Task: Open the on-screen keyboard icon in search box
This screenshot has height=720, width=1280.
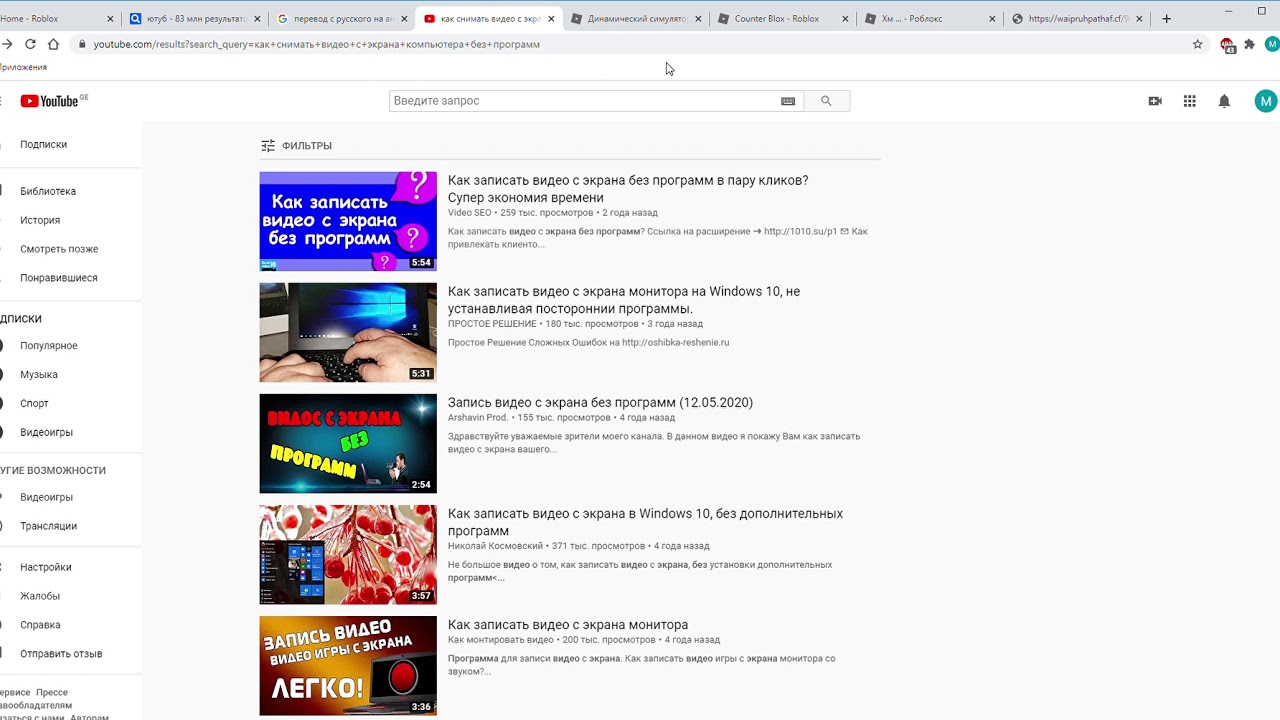Action: (x=788, y=101)
